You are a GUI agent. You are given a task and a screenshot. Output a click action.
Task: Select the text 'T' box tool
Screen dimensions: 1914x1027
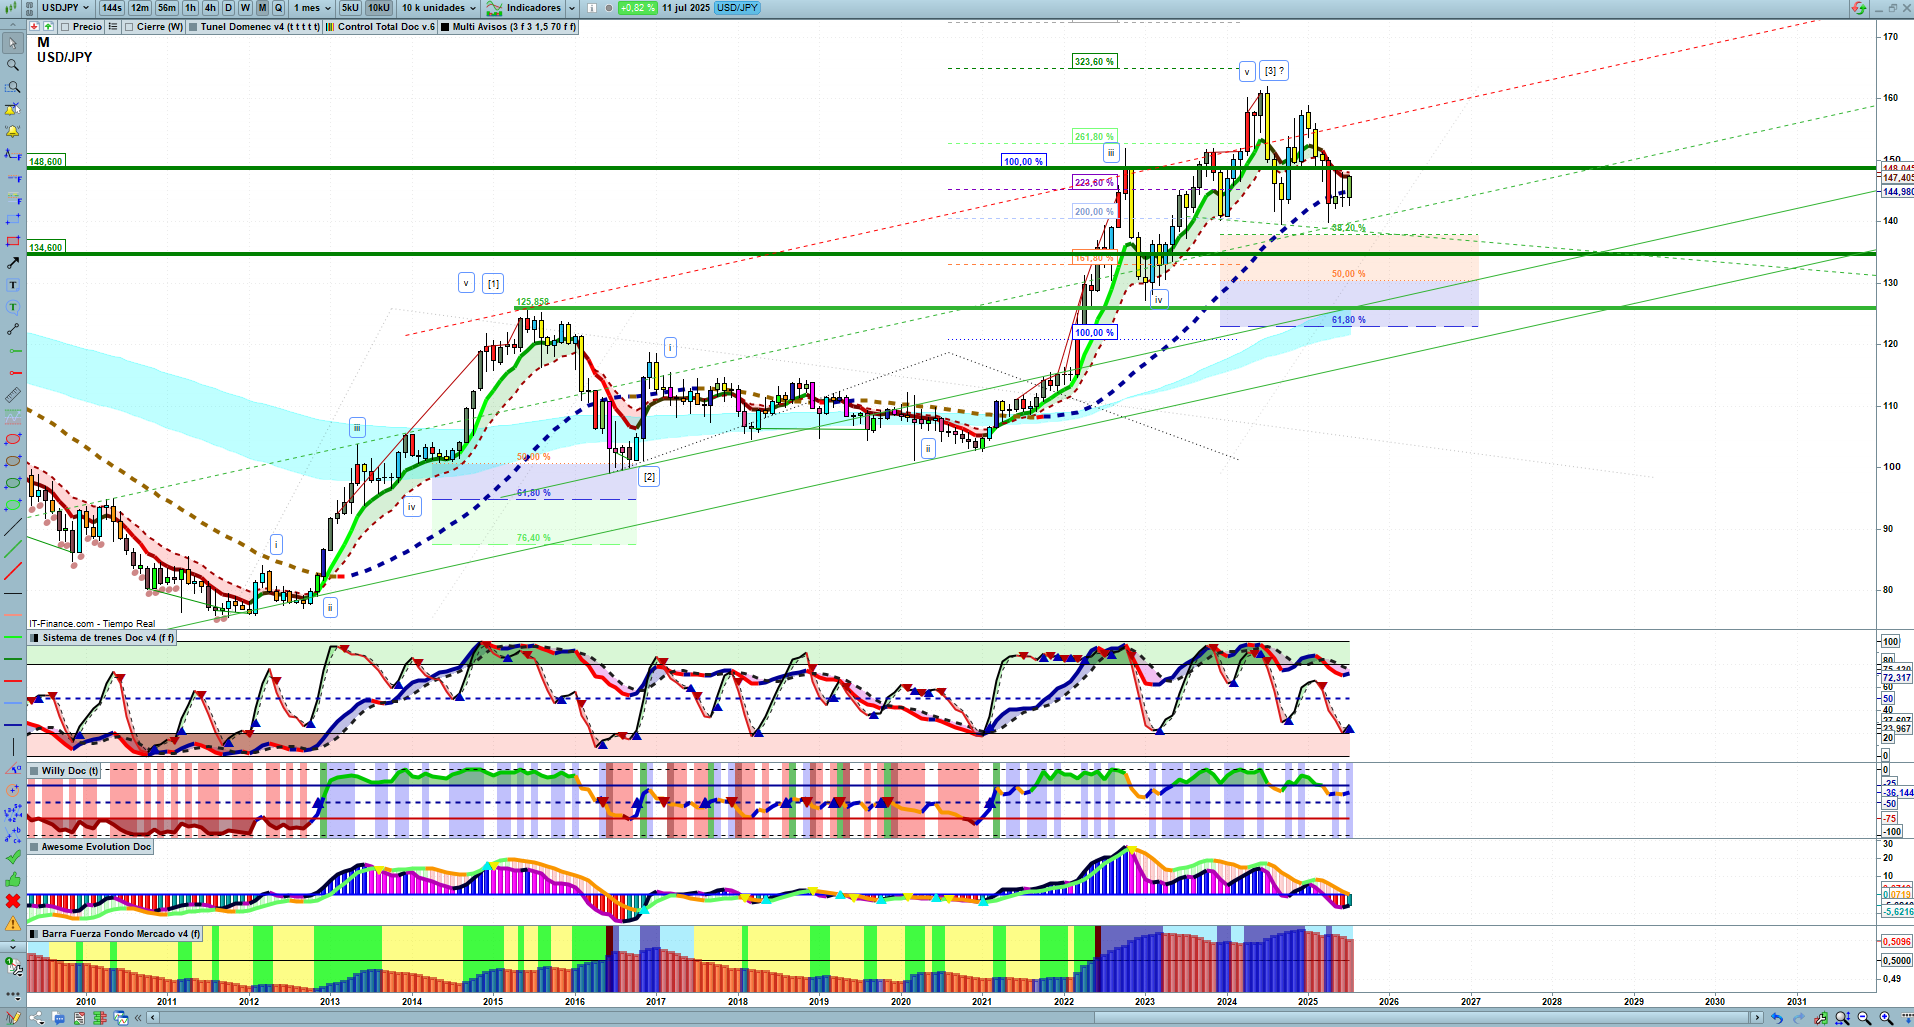click(13, 285)
